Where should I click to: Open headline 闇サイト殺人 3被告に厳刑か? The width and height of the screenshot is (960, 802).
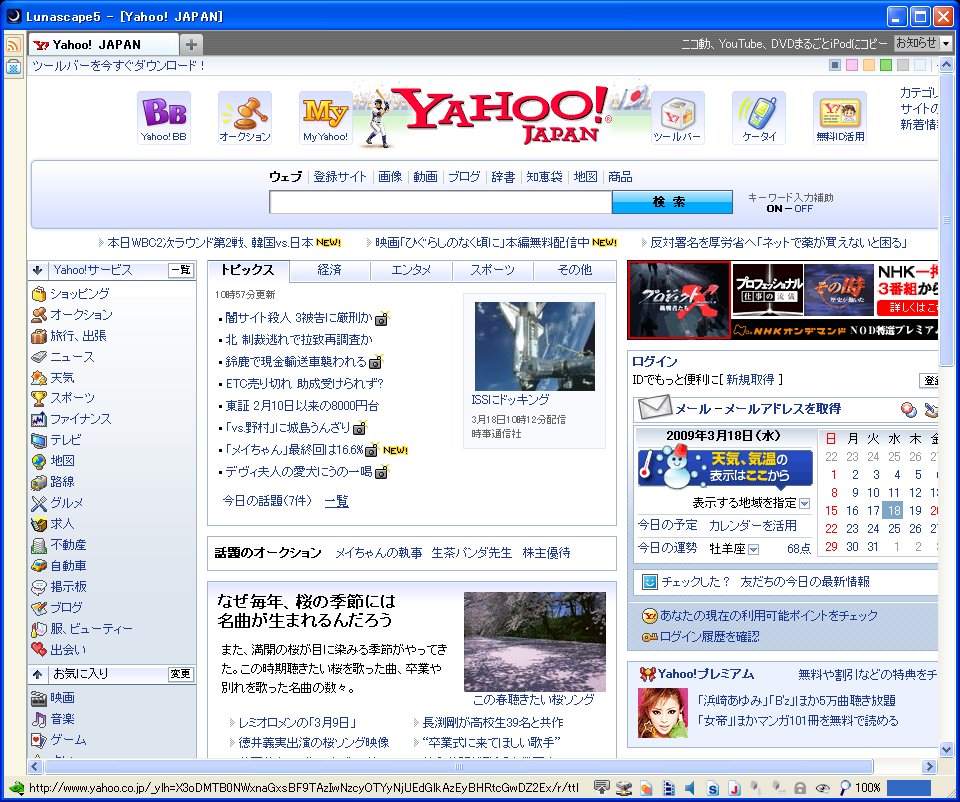(x=299, y=318)
